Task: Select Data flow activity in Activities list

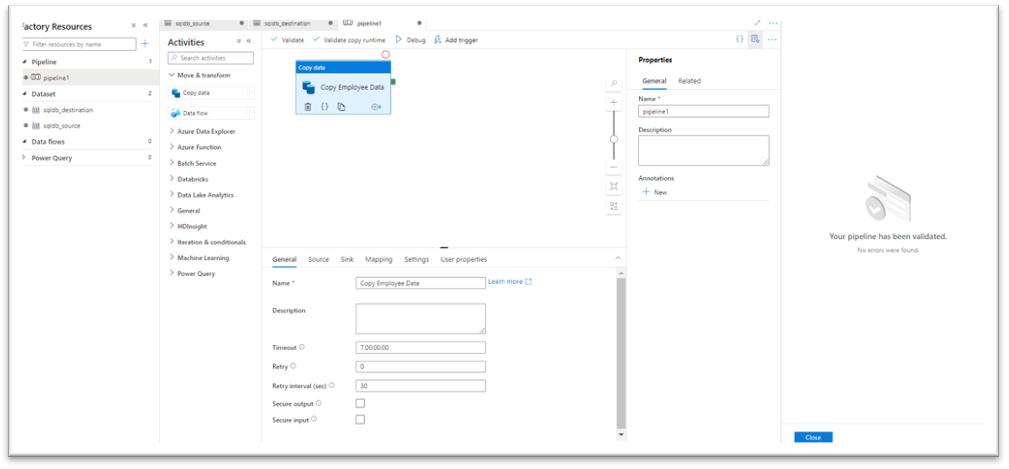Action: [x=210, y=113]
